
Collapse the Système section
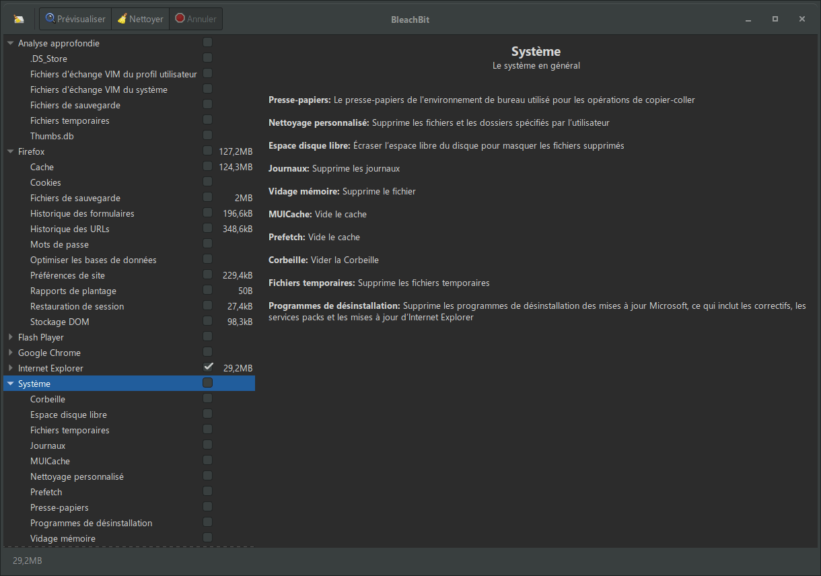pos(11,383)
